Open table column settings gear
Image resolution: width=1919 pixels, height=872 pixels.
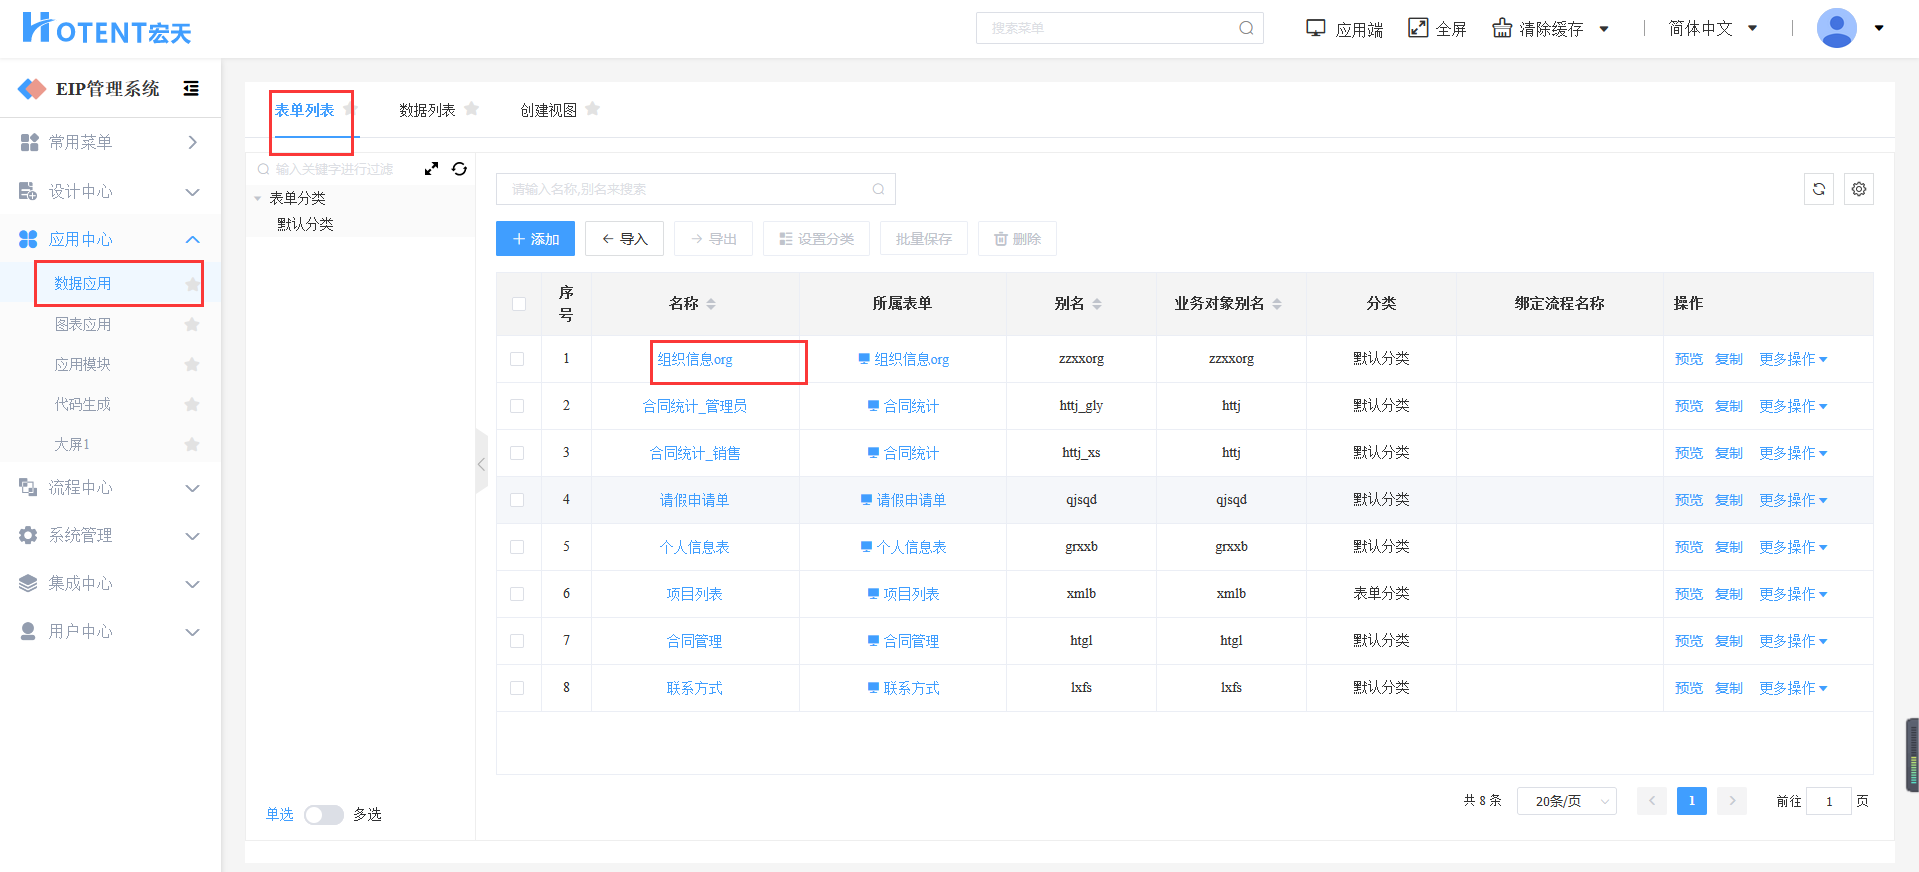point(1859,189)
